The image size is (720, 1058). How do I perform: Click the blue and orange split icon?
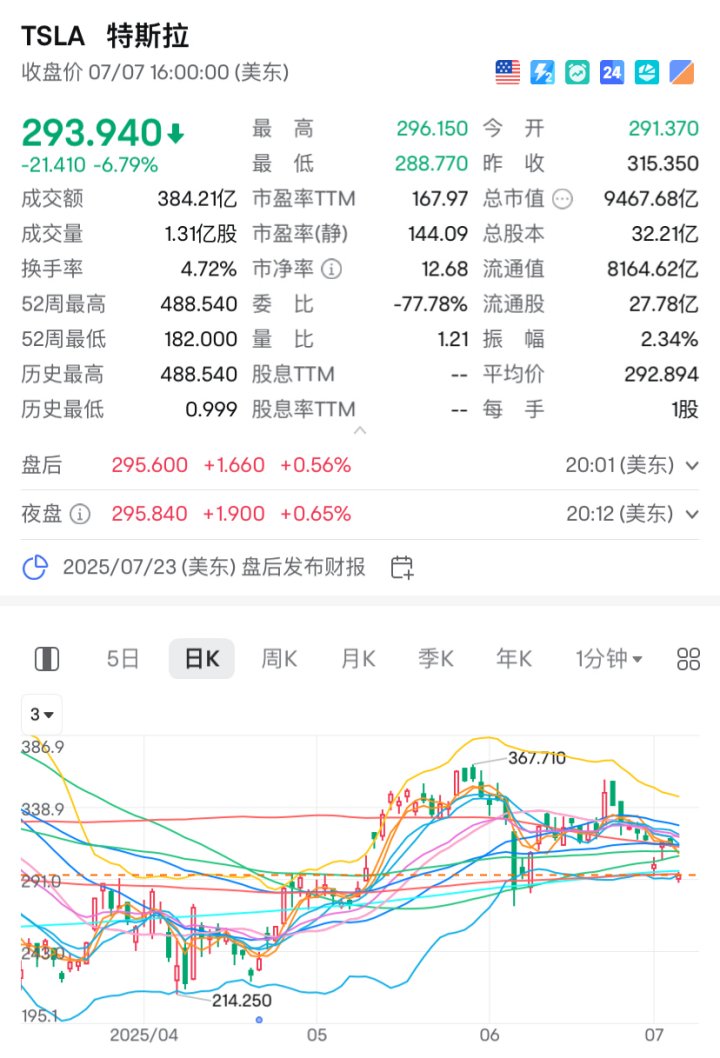coord(682,72)
